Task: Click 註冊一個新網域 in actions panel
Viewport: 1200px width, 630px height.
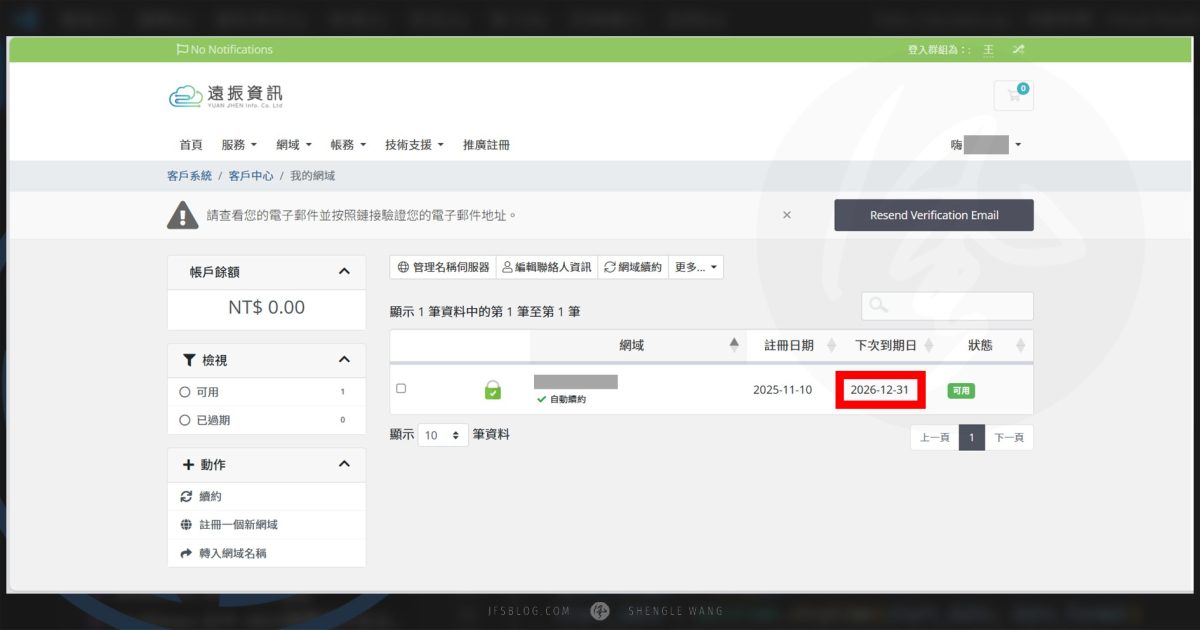Action: tap(238, 525)
